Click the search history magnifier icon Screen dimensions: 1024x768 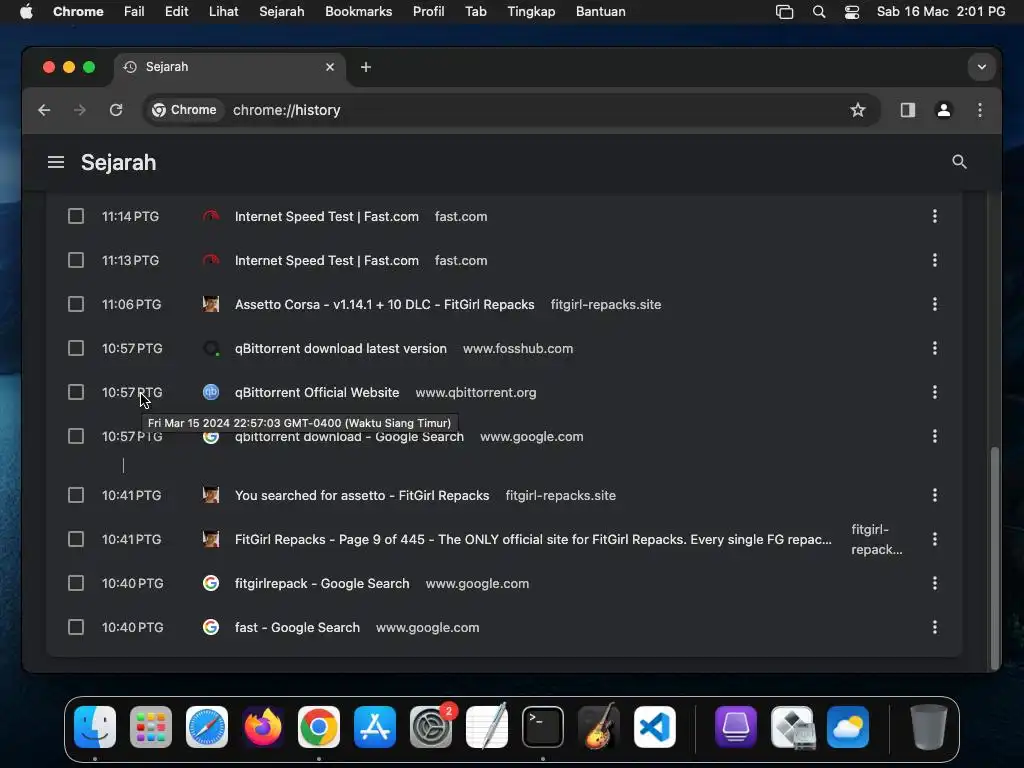tap(959, 162)
